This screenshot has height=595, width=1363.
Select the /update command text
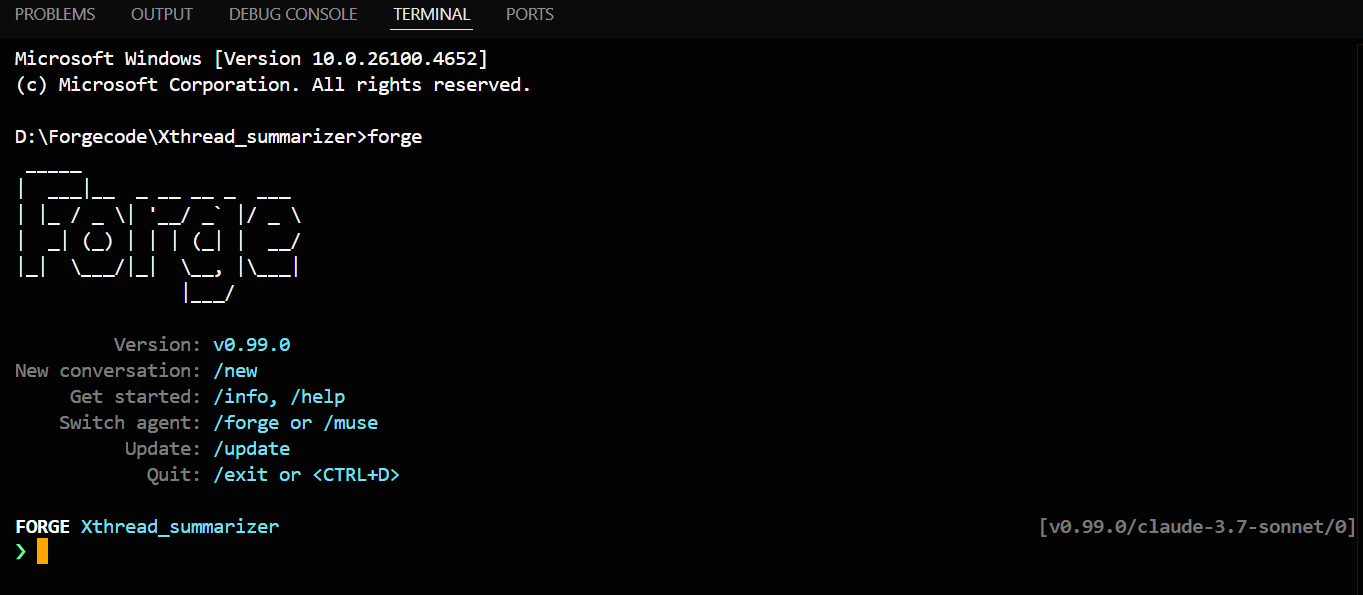click(251, 448)
